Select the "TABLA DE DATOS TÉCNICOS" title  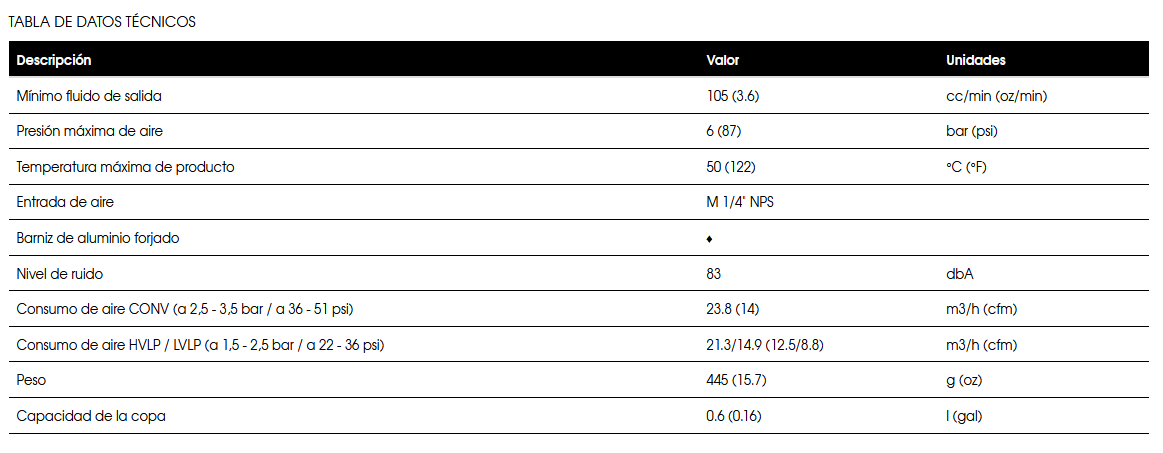tap(102, 22)
